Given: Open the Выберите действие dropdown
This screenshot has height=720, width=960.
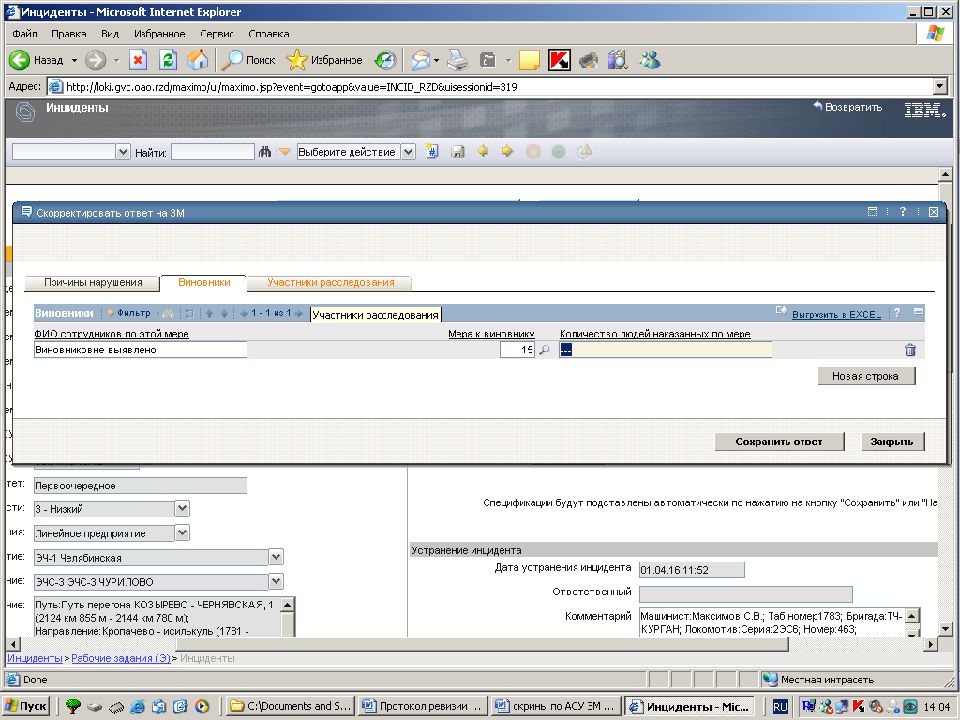Looking at the screenshot, I should click(x=408, y=152).
